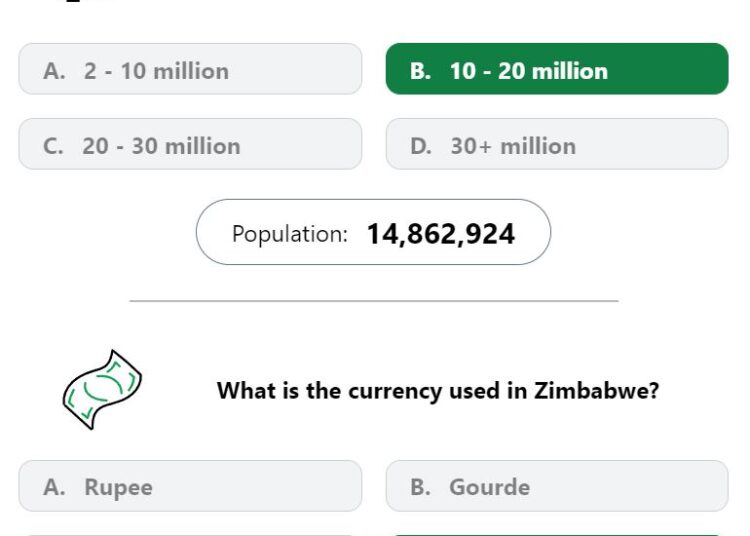This screenshot has width=750, height=536.
Task: Click the letter 'A.' beside Rupee
Action: tap(54, 487)
